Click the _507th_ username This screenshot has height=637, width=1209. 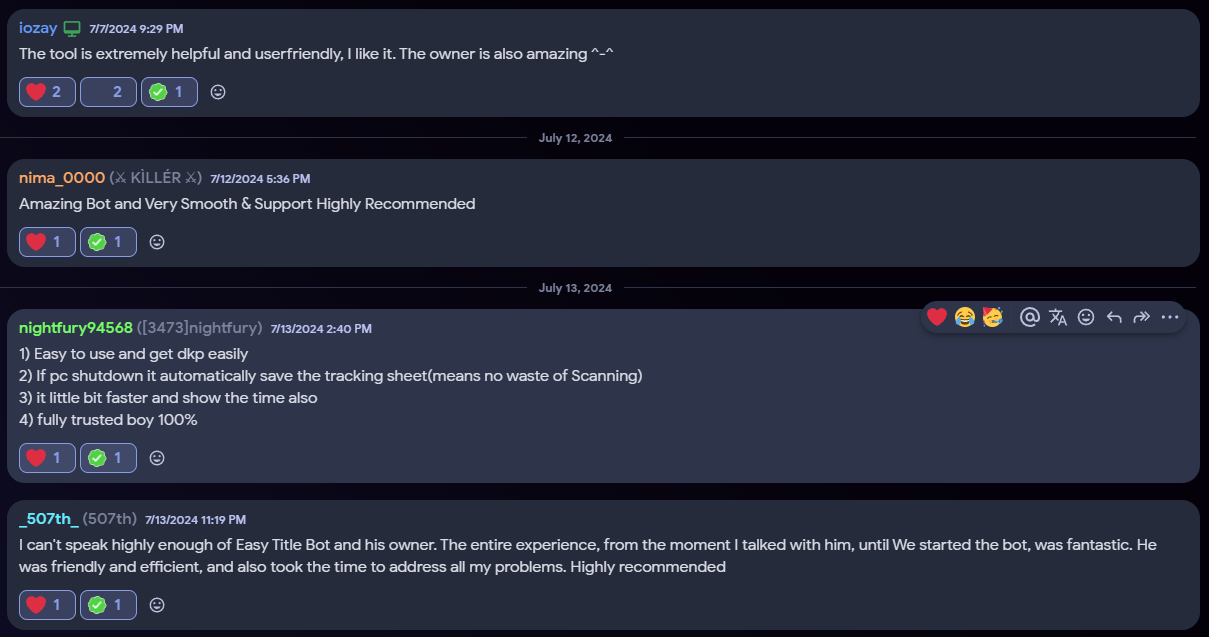[49, 519]
